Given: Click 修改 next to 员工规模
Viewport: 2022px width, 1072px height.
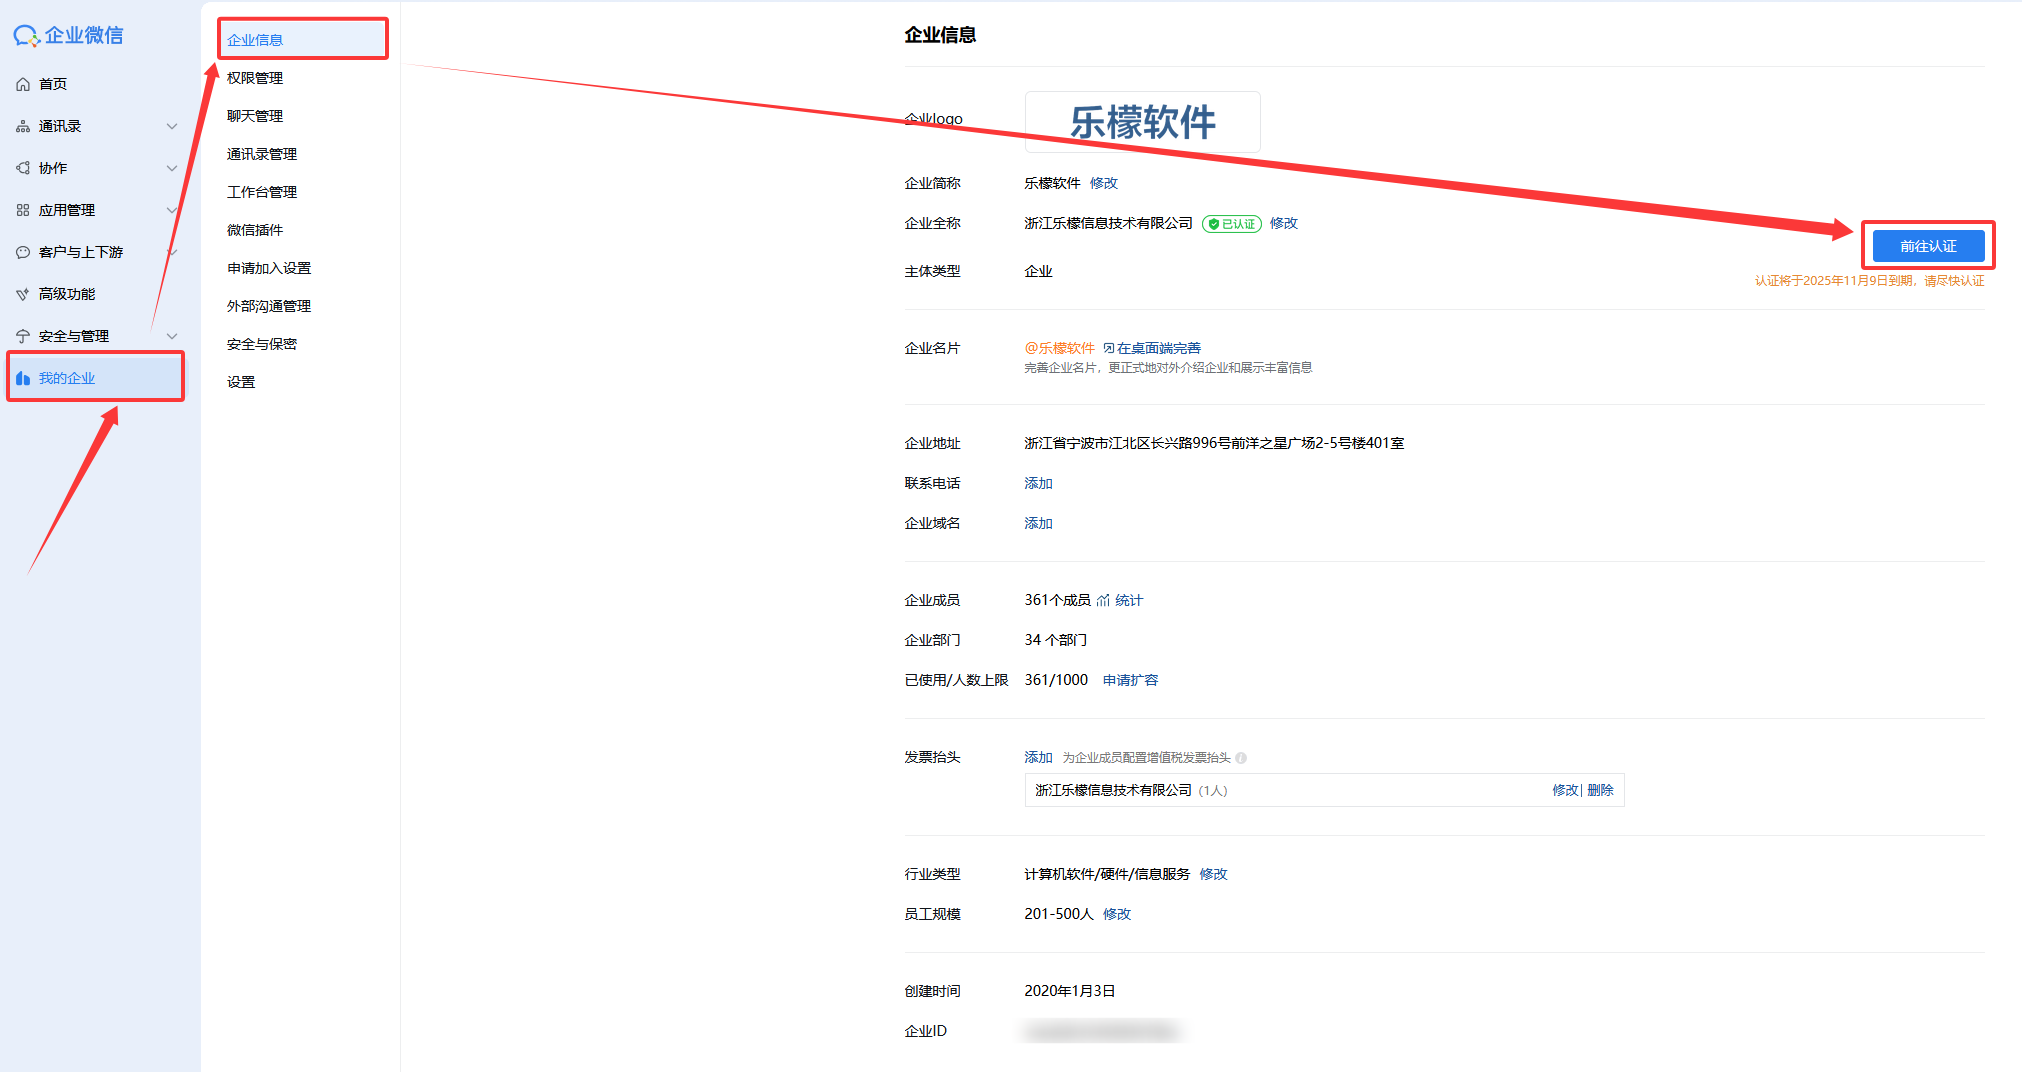Looking at the screenshot, I should (x=1117, y=914).
